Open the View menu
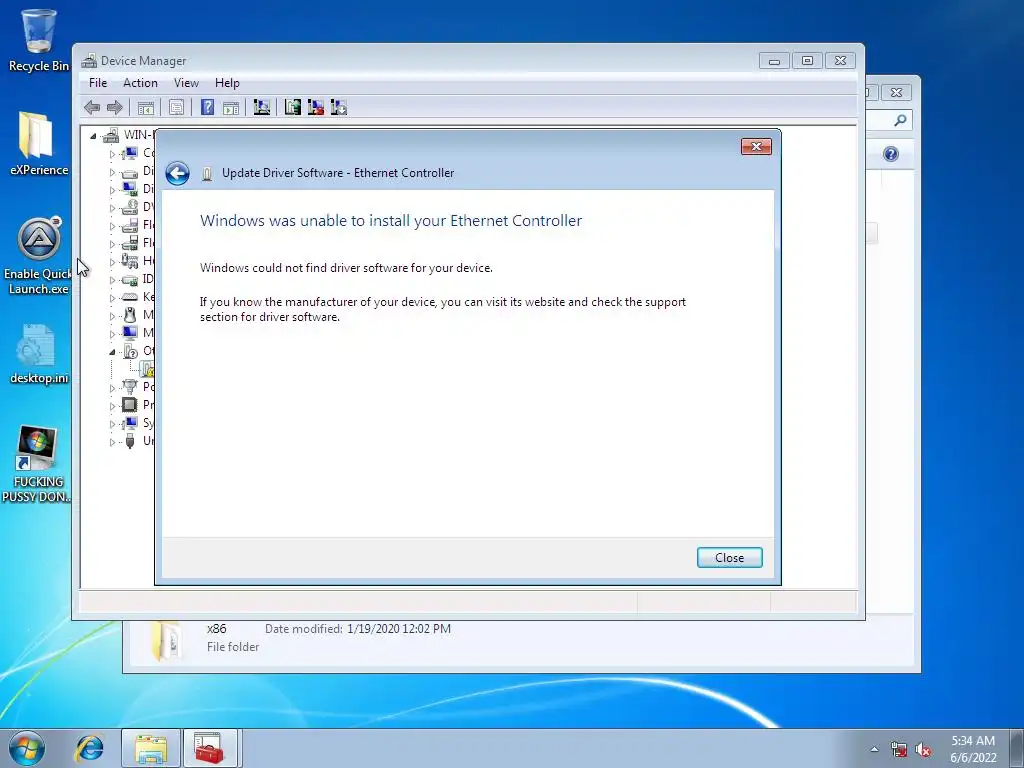Screen dimensions: 1024x768 click(x=186, y=83)
